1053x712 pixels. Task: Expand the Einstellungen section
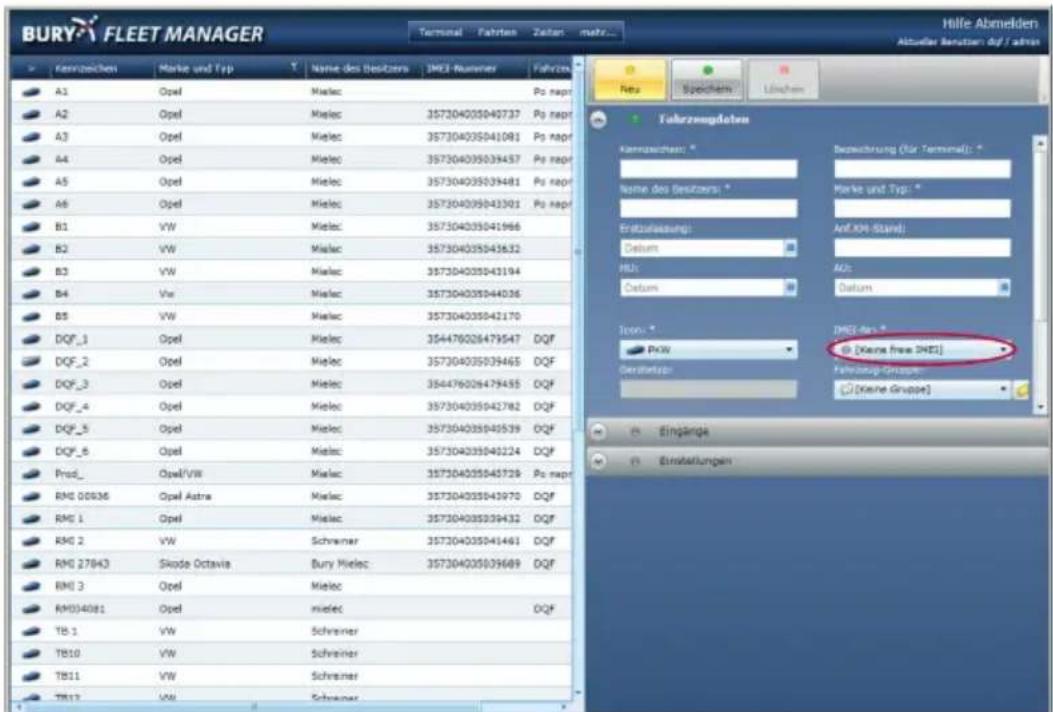coord(598,461)
